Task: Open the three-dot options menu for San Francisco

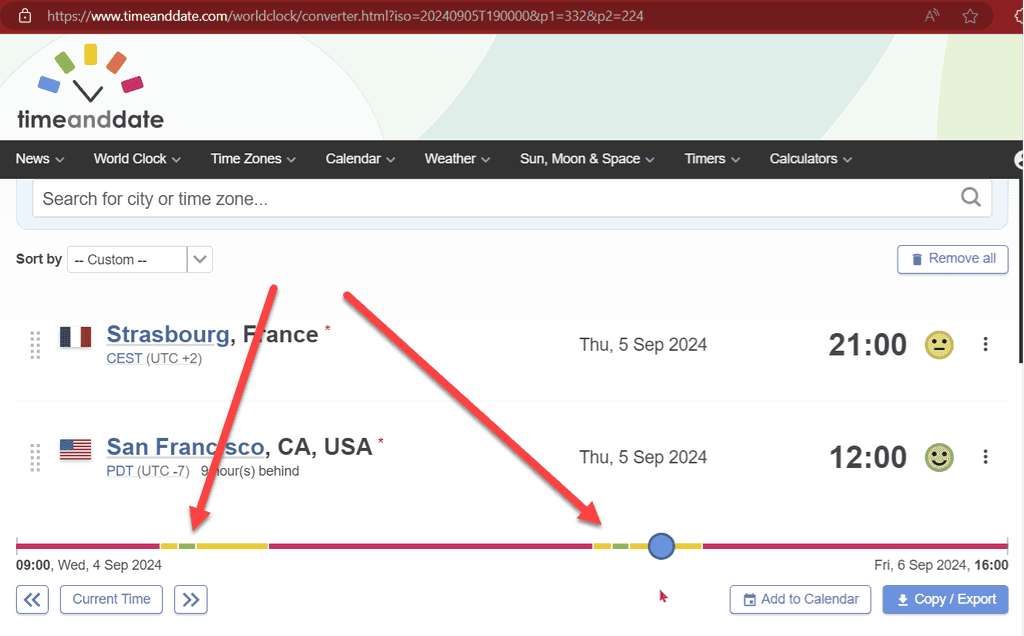Action: [985, 456]
